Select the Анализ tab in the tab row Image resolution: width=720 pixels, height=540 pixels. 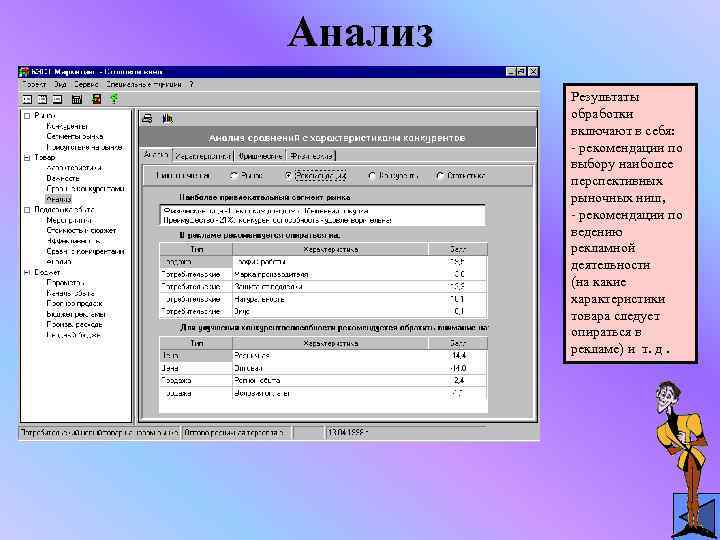156,155
